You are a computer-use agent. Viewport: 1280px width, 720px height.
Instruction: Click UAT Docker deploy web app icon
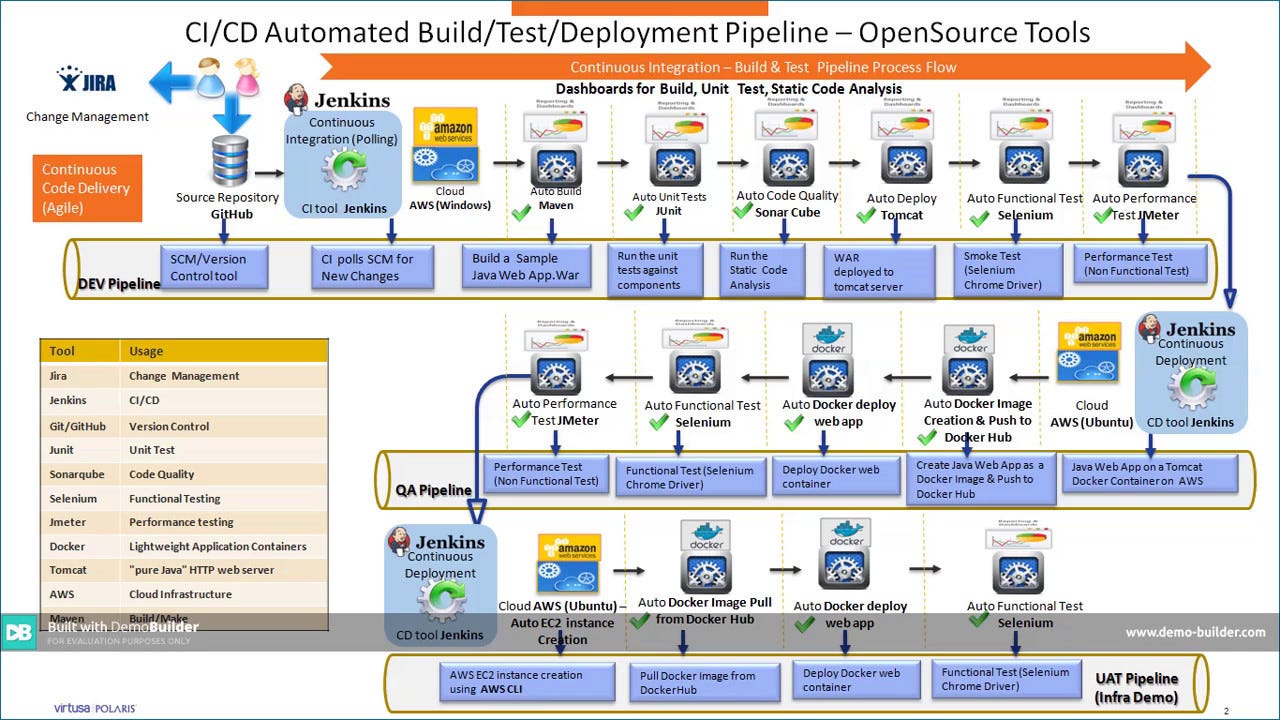(x=845, y=570)
